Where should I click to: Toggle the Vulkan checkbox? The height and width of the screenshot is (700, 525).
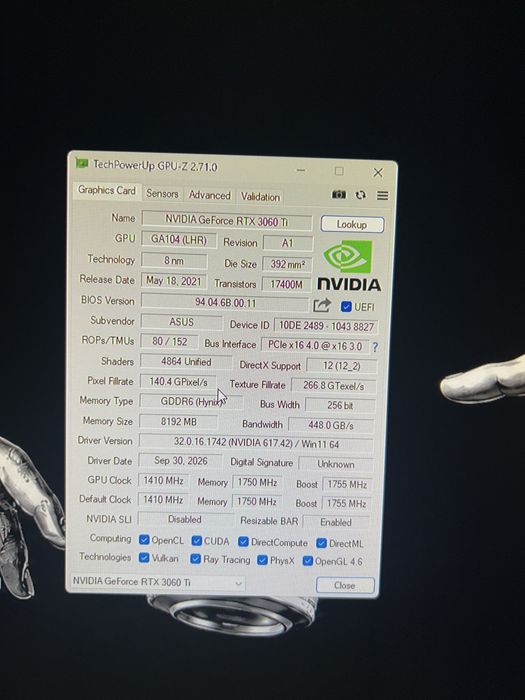click(144, 558)
